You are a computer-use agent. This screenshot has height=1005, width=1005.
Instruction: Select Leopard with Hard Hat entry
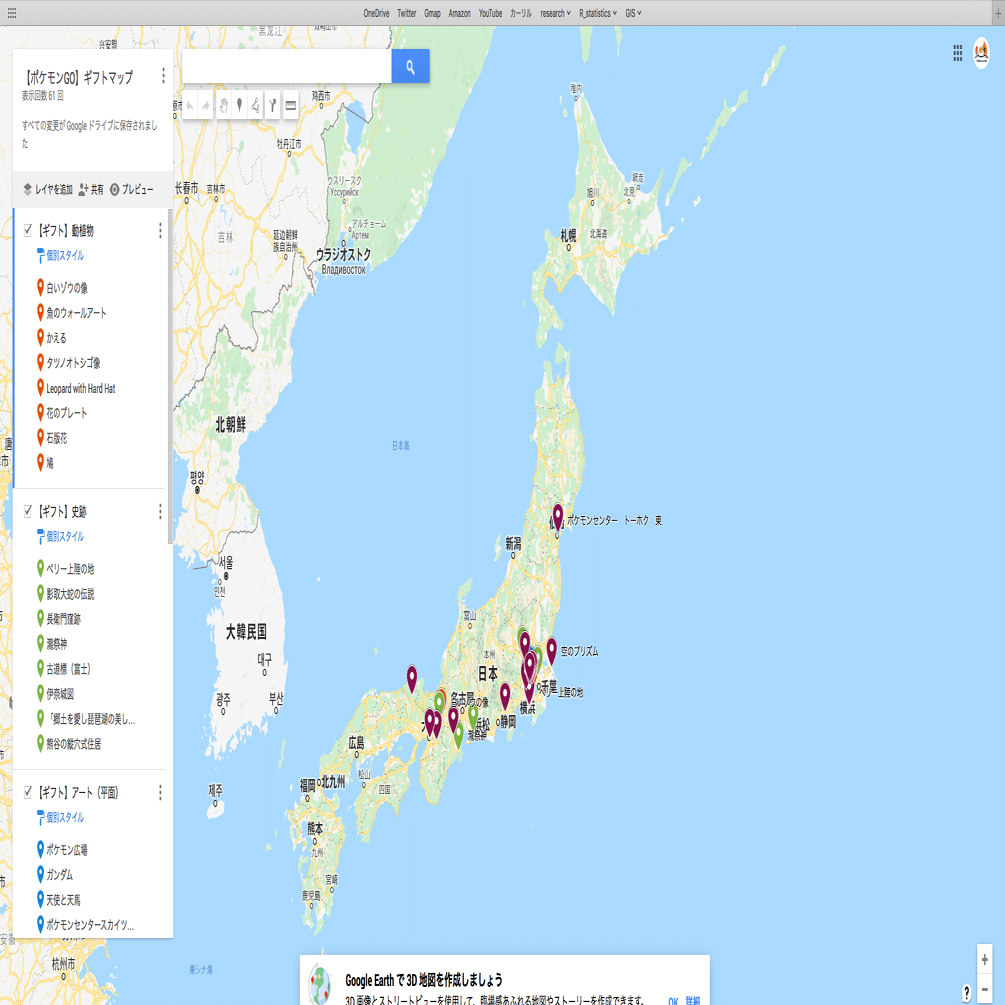[81, 388]
